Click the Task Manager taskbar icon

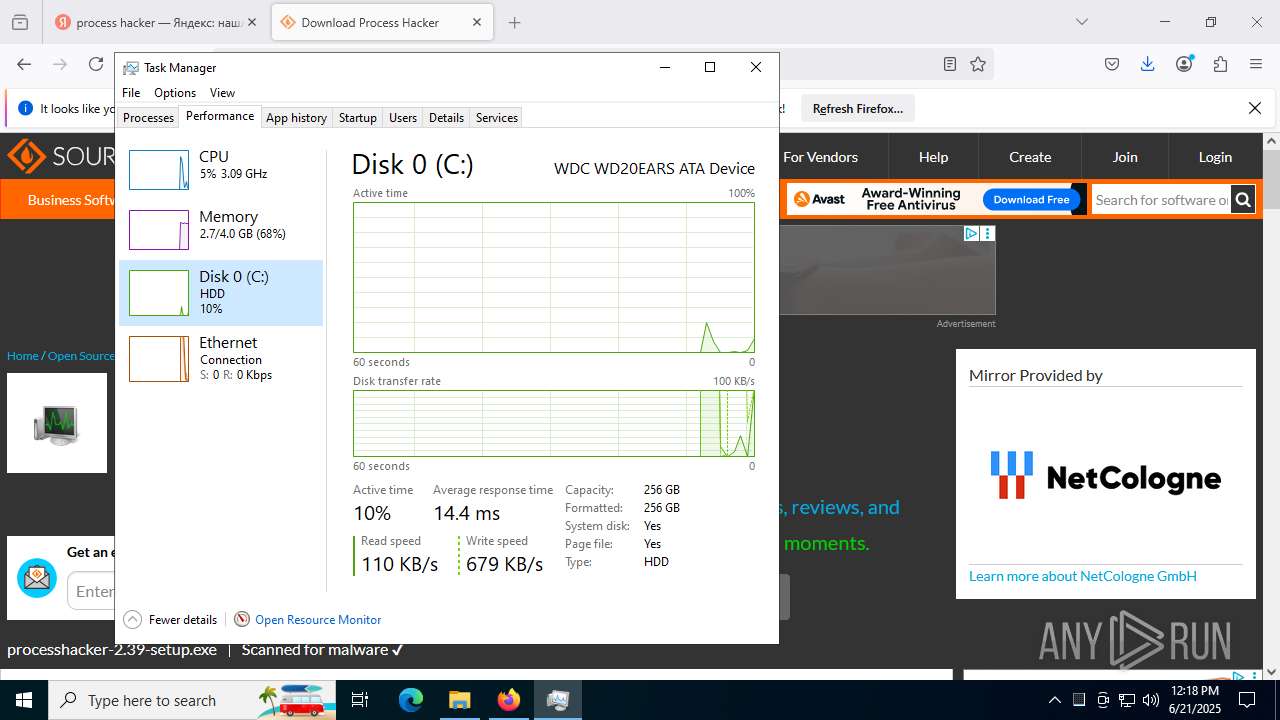[557, 700]
